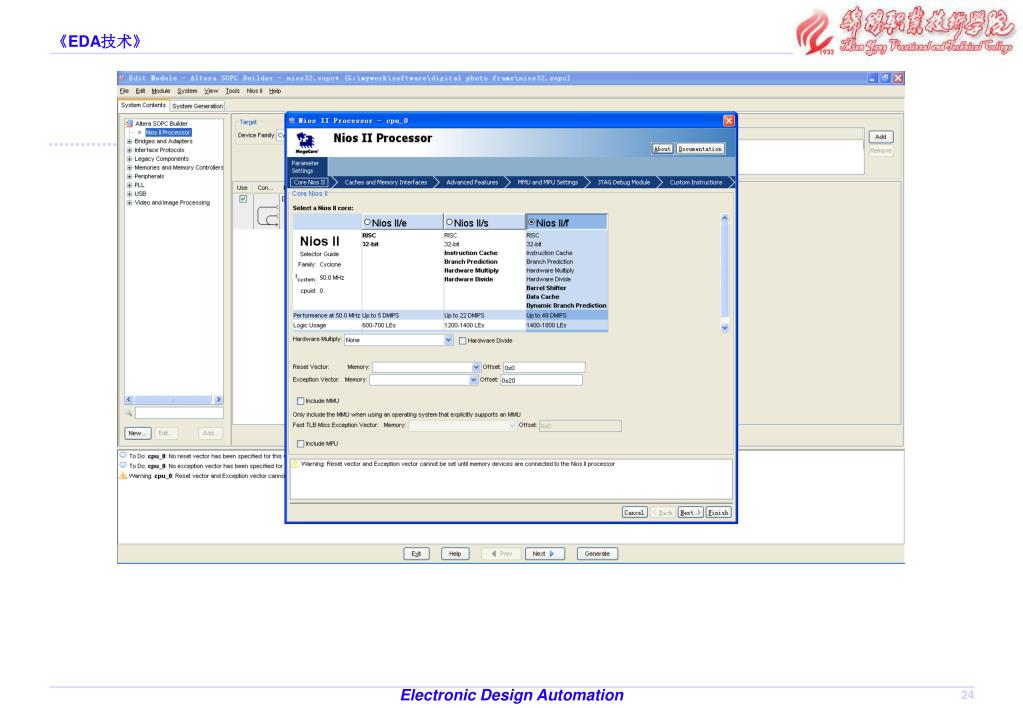Click the About button
This screenshot has width=1023, height=708.
(662, 149)
